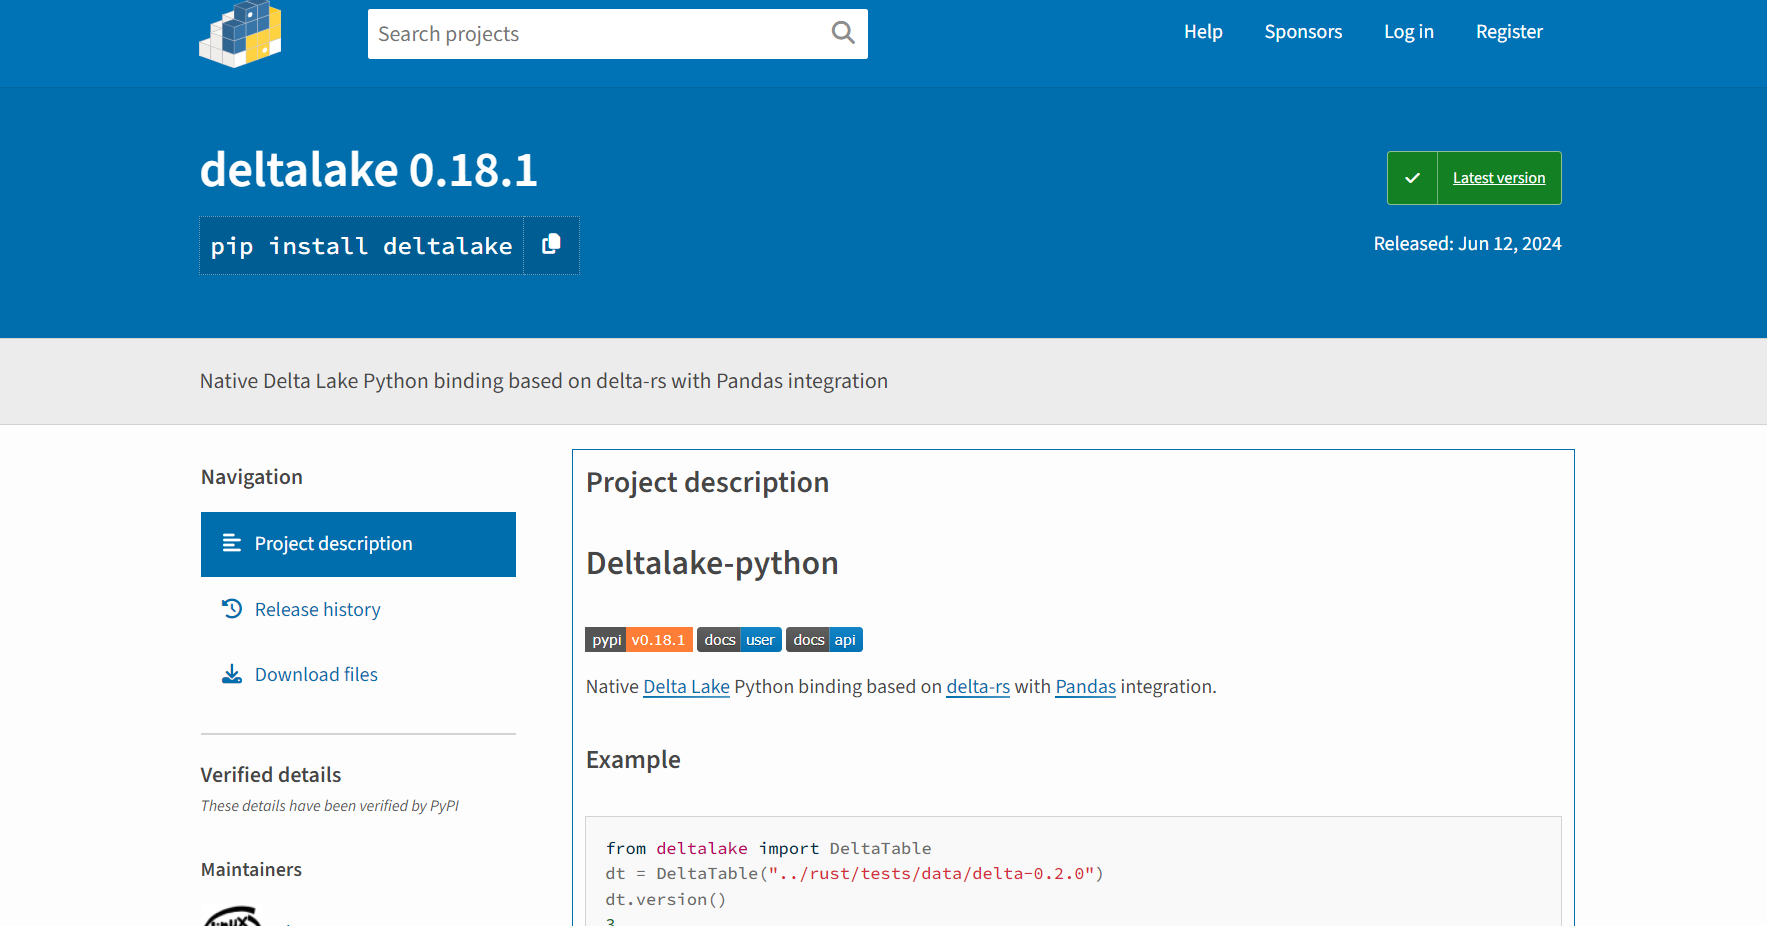
Task: Follow the Delta Lake link
Action: click(x=686, y=687)
